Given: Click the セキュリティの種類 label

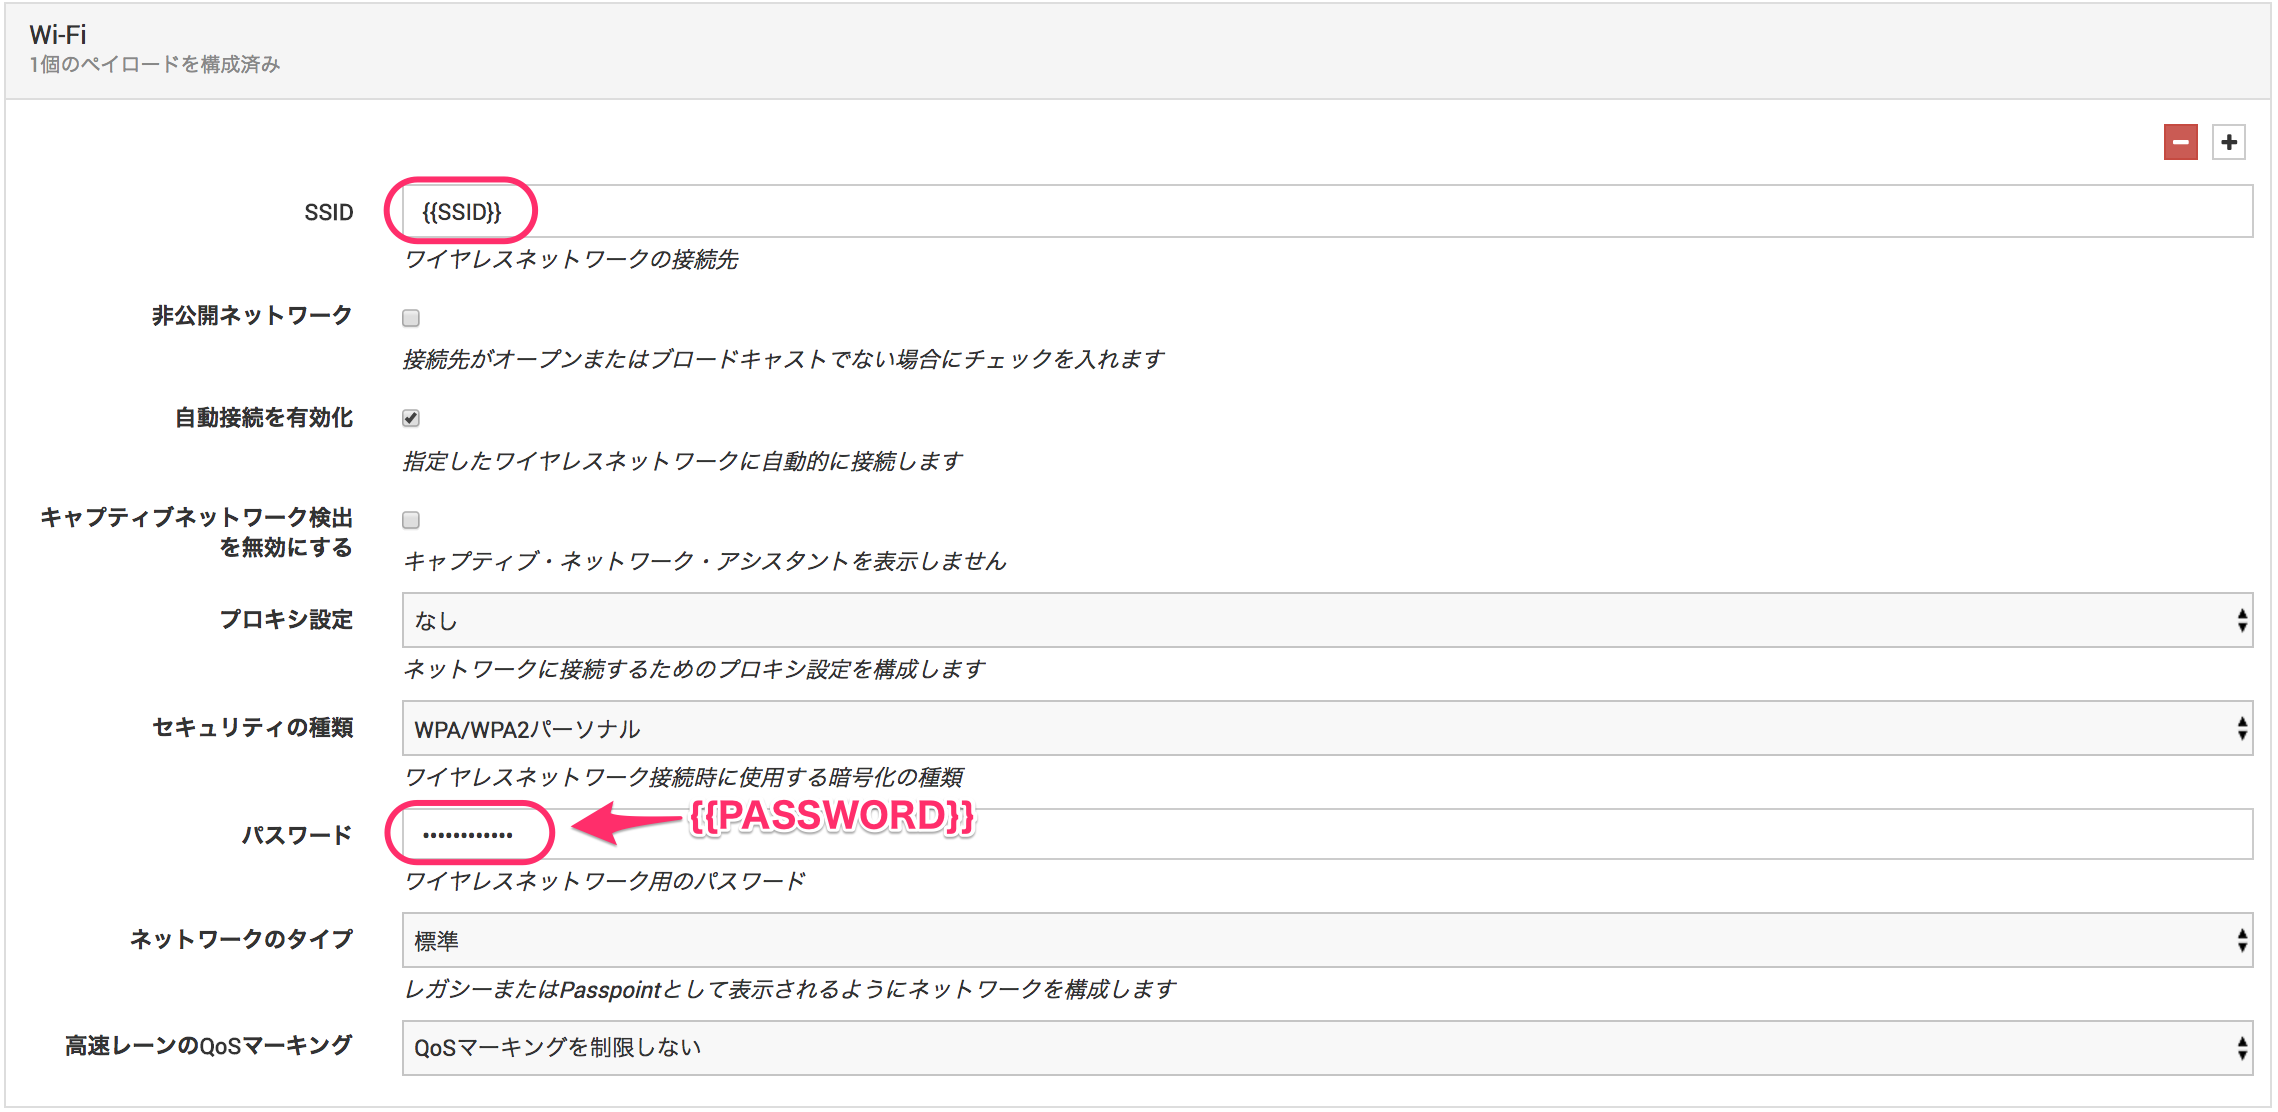Looking at the screenshot, I should tap(252, 728).
